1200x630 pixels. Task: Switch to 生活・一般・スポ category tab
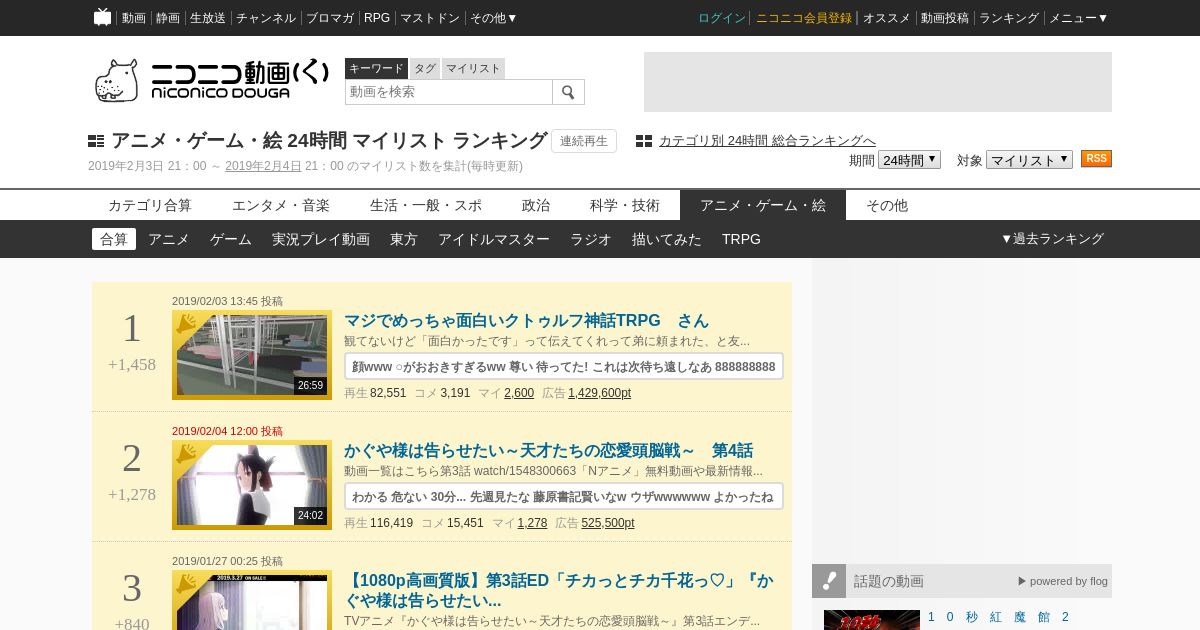point(426,205)
